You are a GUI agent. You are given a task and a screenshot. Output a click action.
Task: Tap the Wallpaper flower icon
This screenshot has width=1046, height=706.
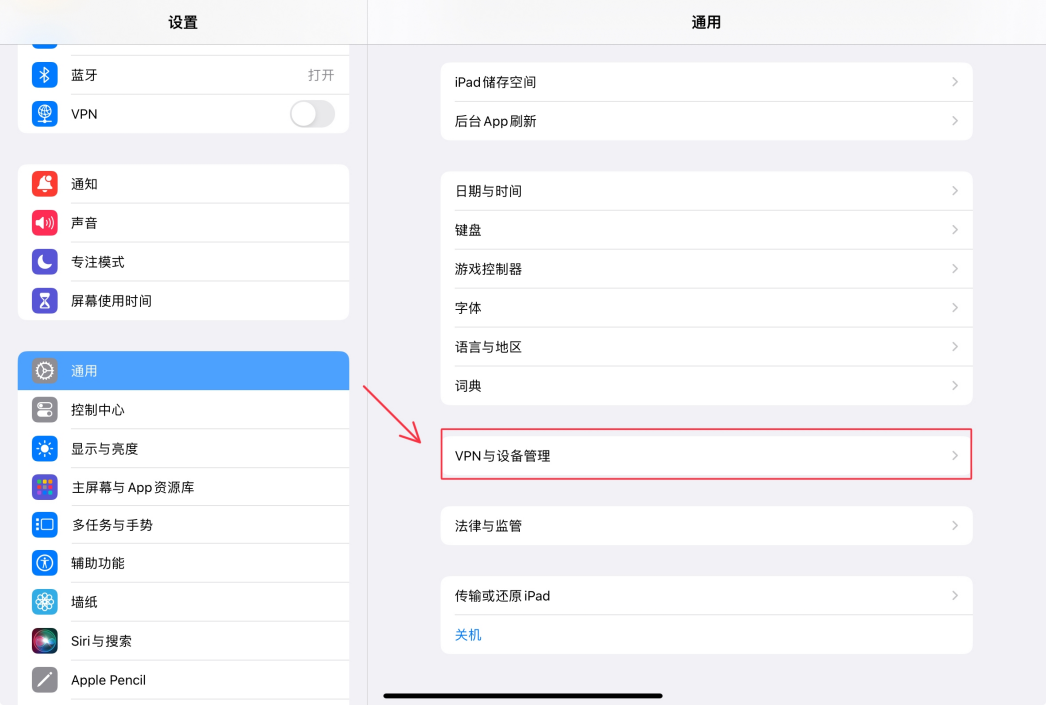click(45, 602)
